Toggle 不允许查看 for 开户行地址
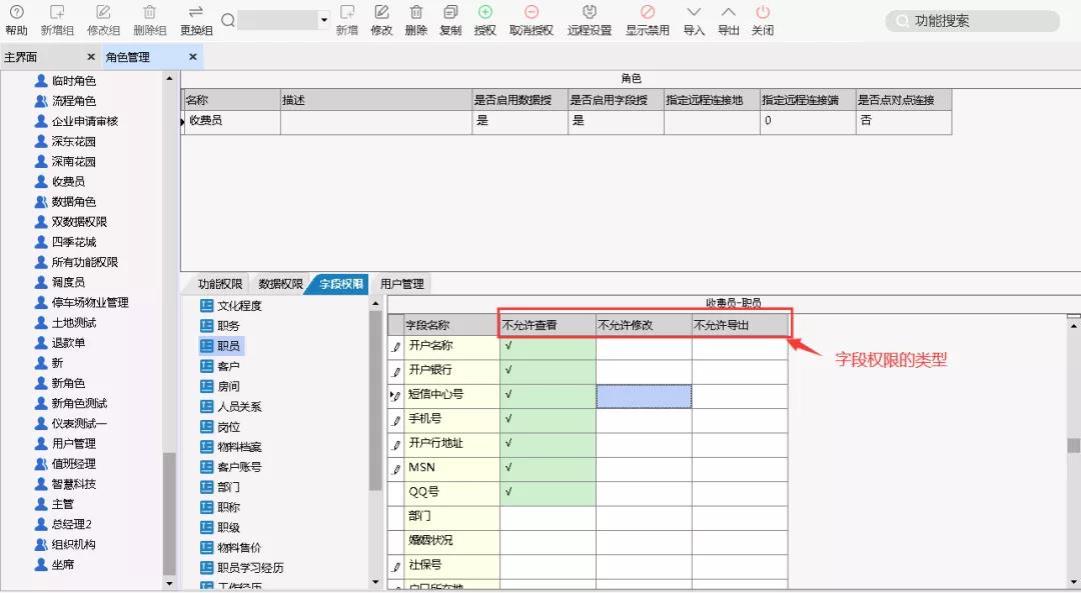The height and width of the screenshot is (593, 1081). coord(547,445)
